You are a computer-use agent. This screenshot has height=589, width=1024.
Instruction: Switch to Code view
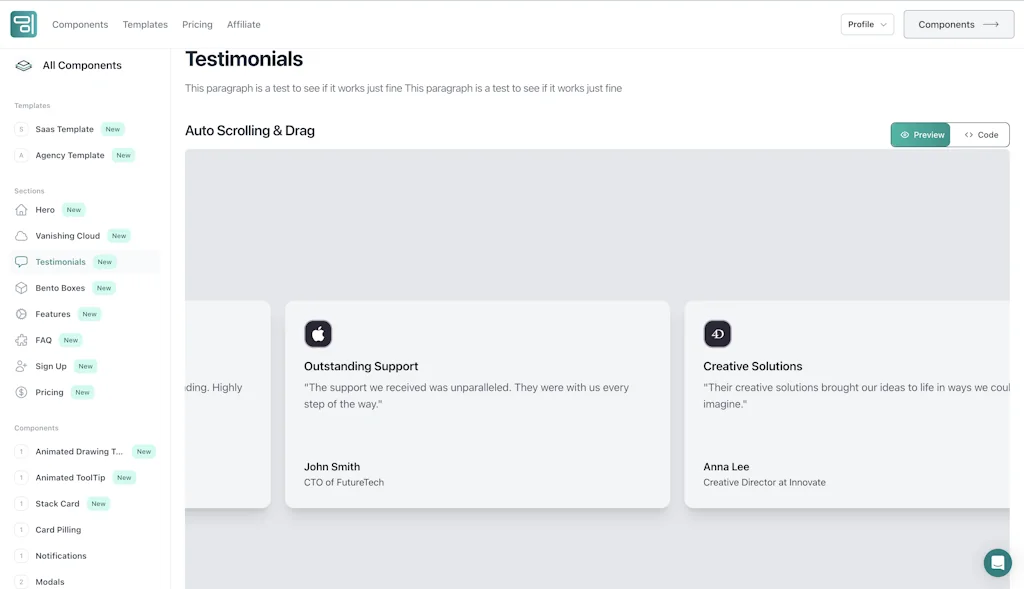tap(980, 135)
